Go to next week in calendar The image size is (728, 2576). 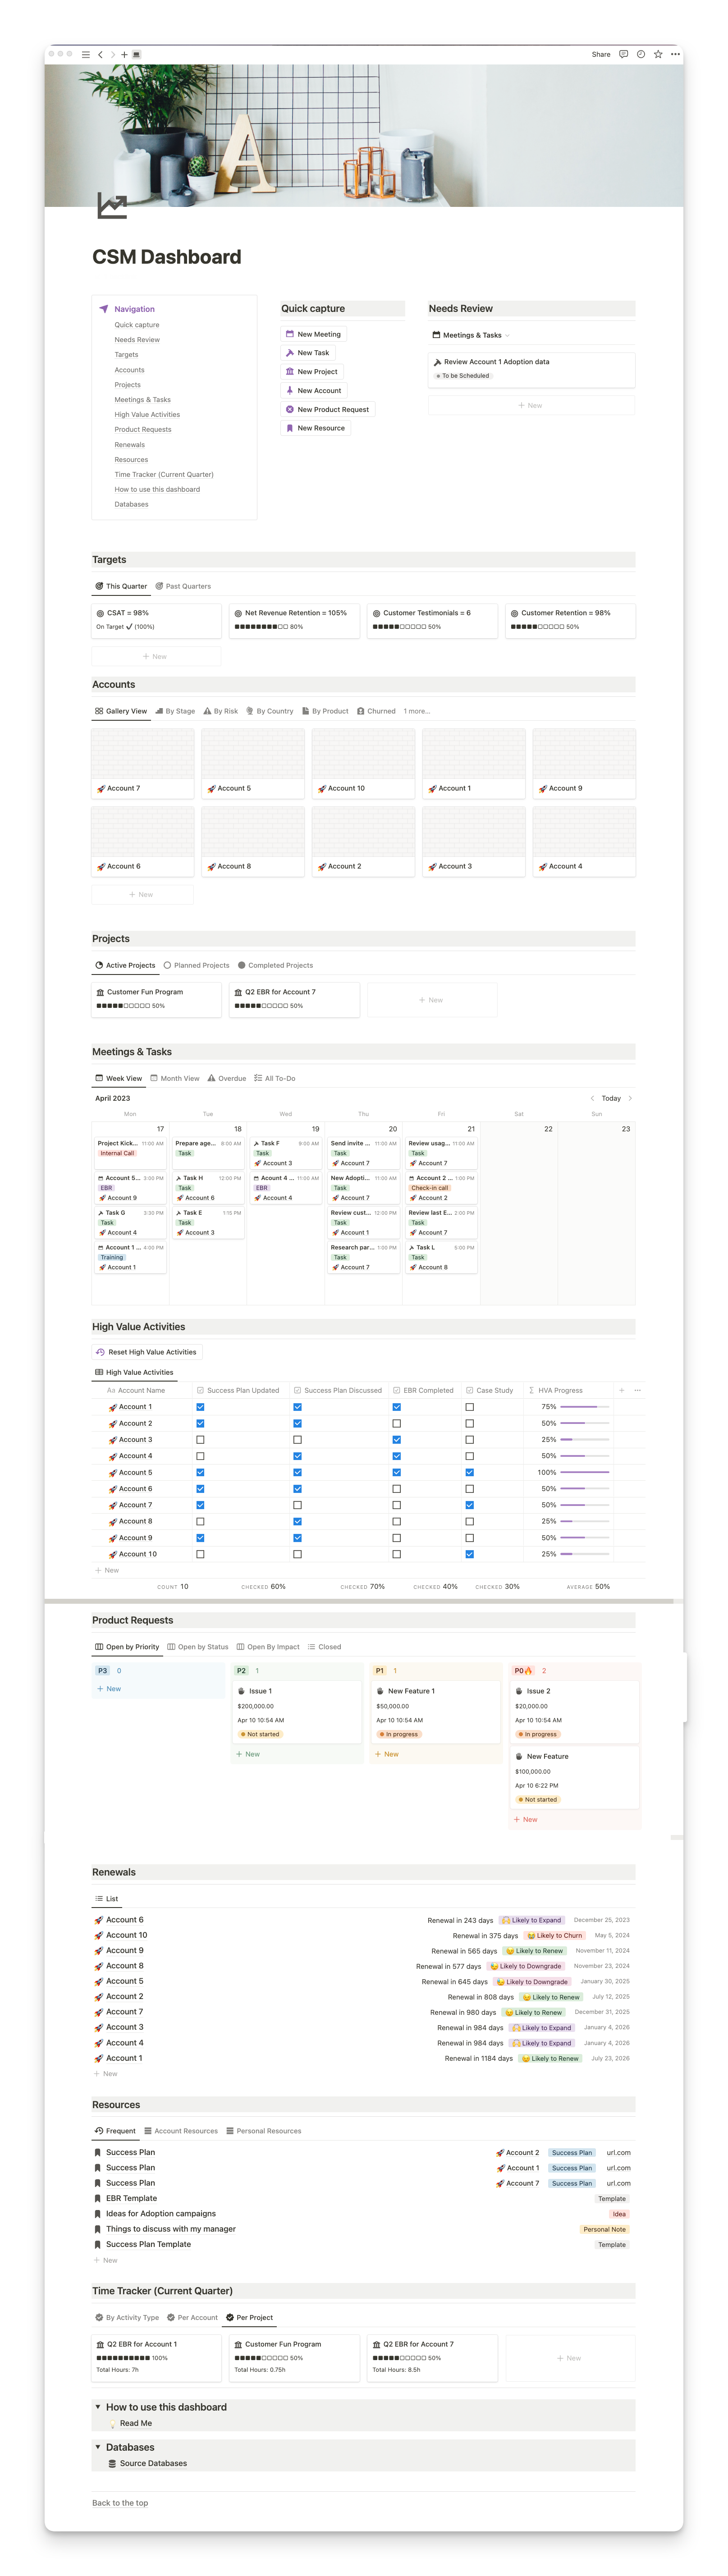[x=630, y=1098]
